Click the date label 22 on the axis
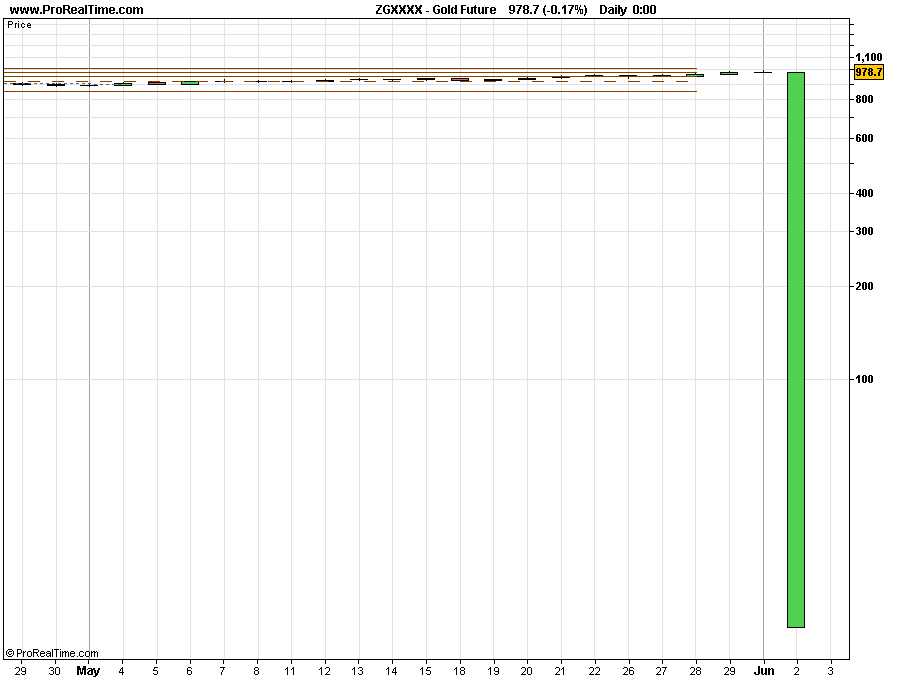The height and width of the screenshot is (700, 900). pyautogui.click(x=595, y=671)
